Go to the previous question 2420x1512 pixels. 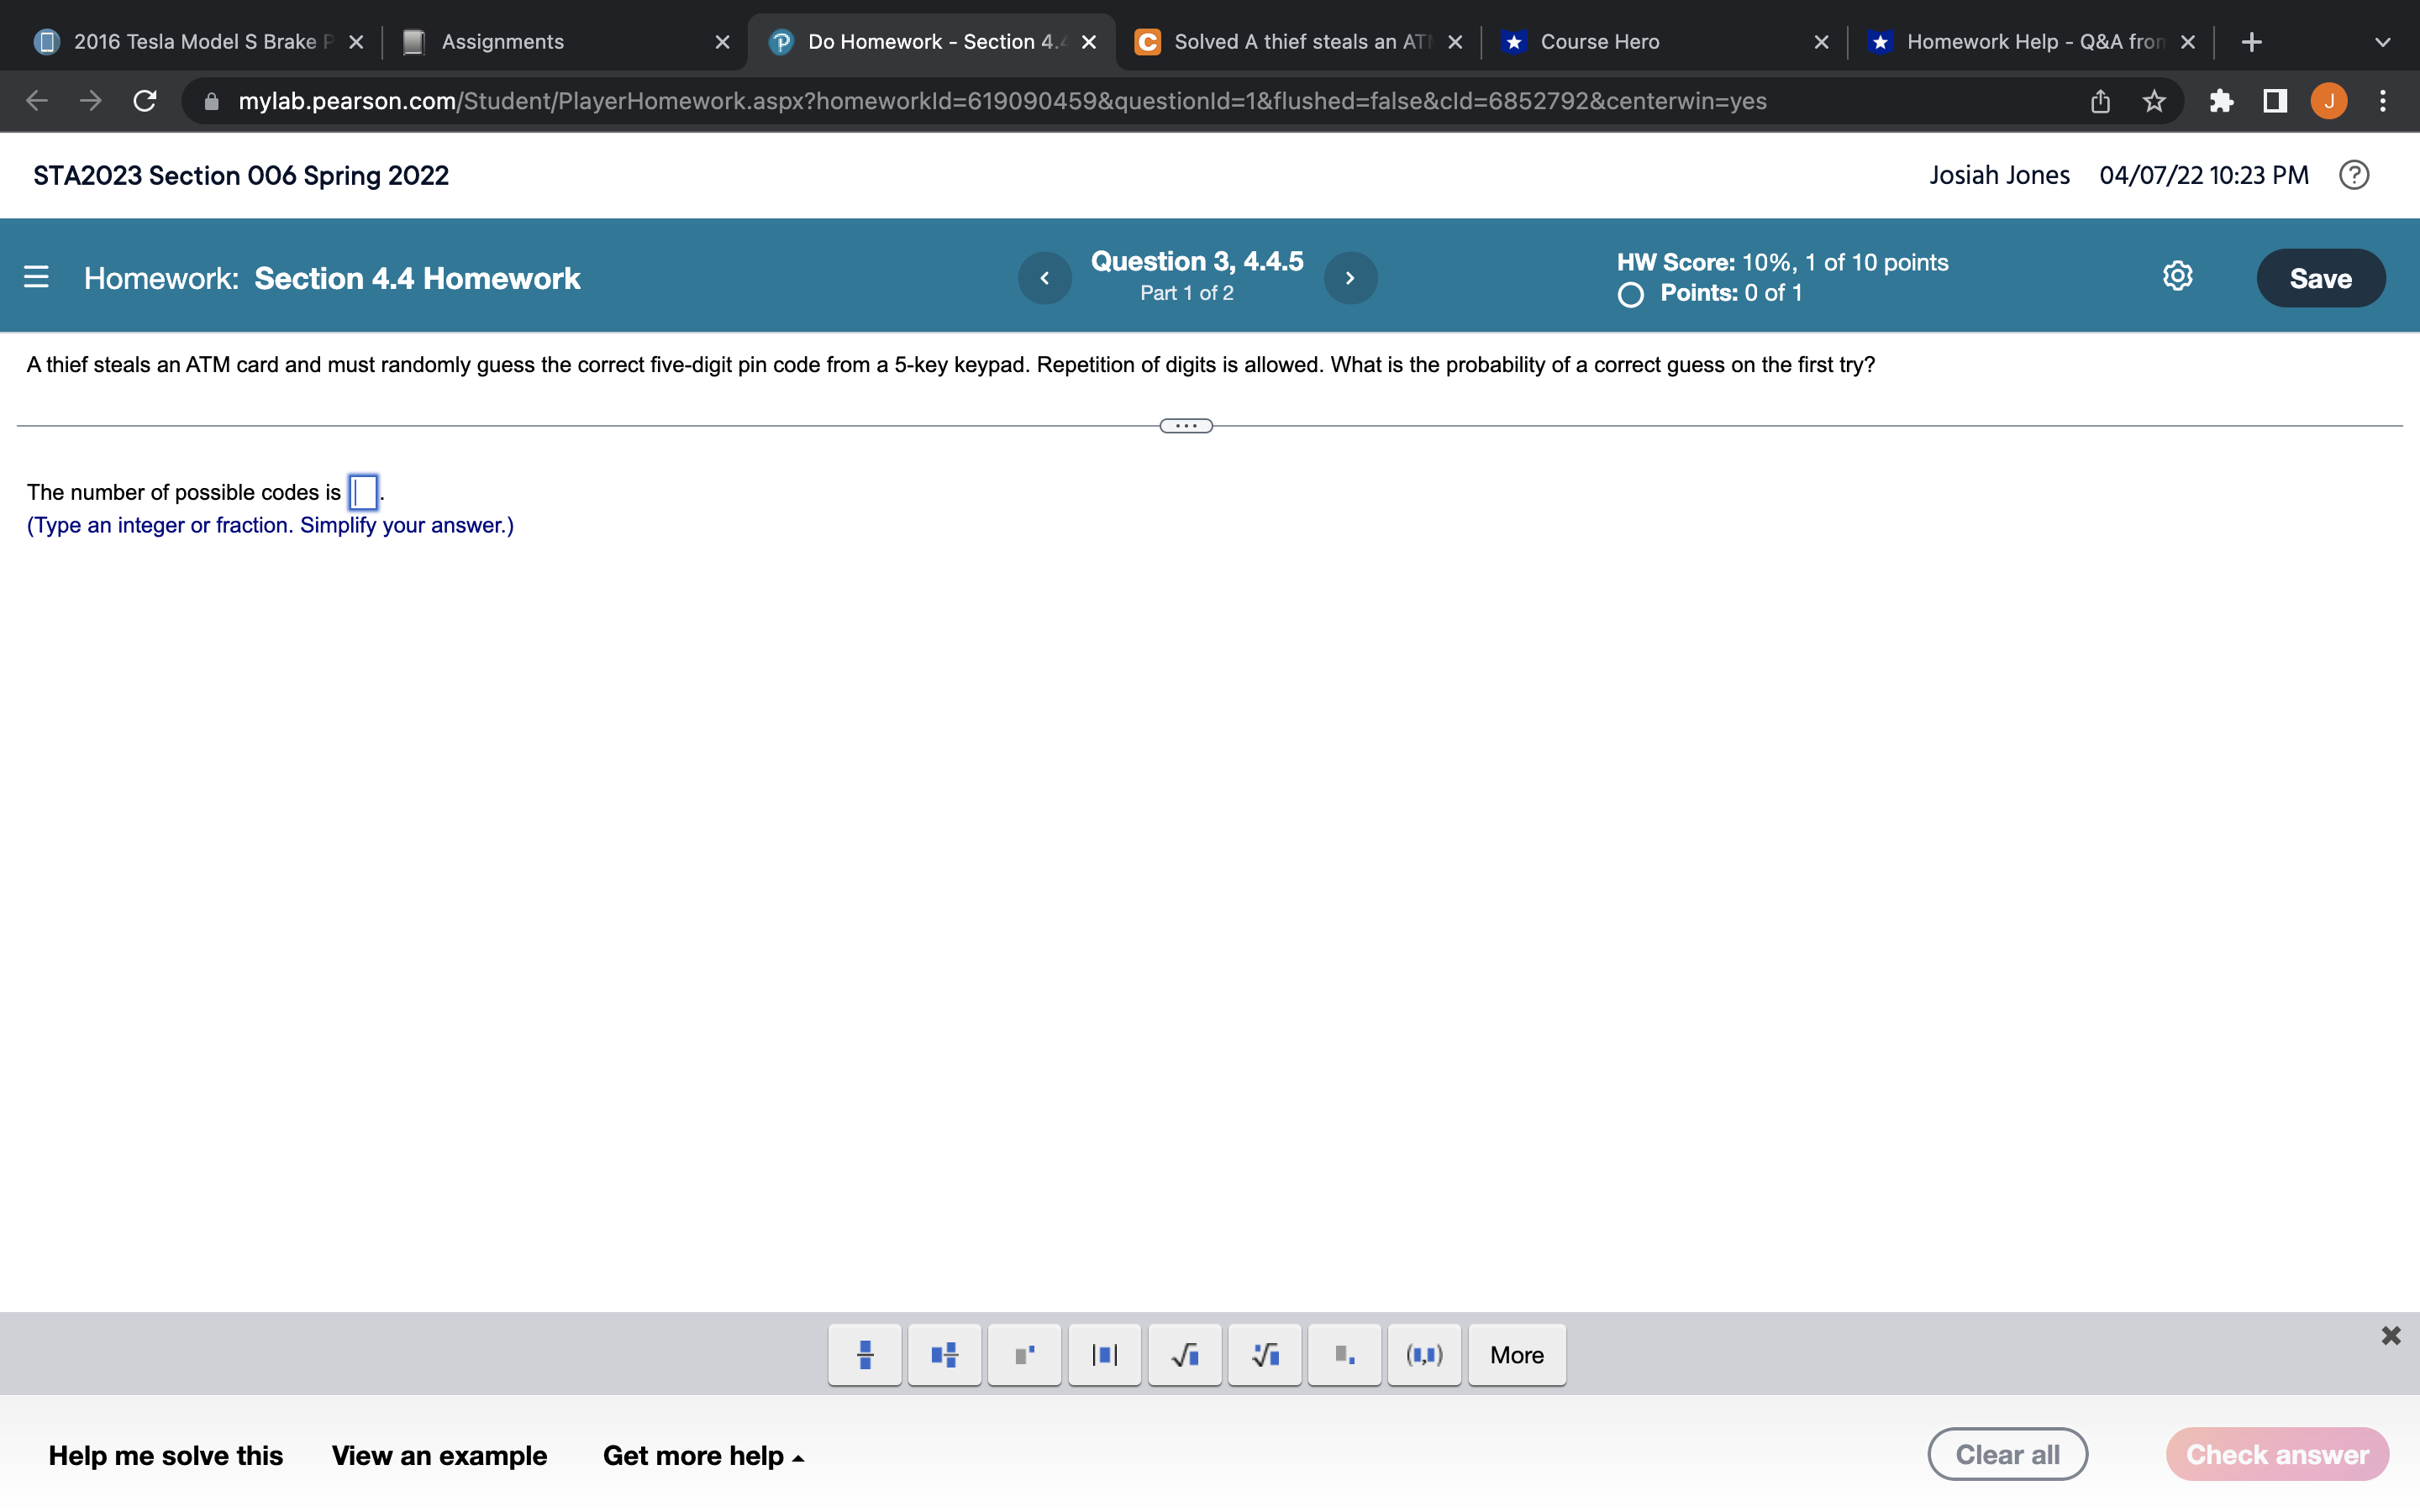(1044, 278)
